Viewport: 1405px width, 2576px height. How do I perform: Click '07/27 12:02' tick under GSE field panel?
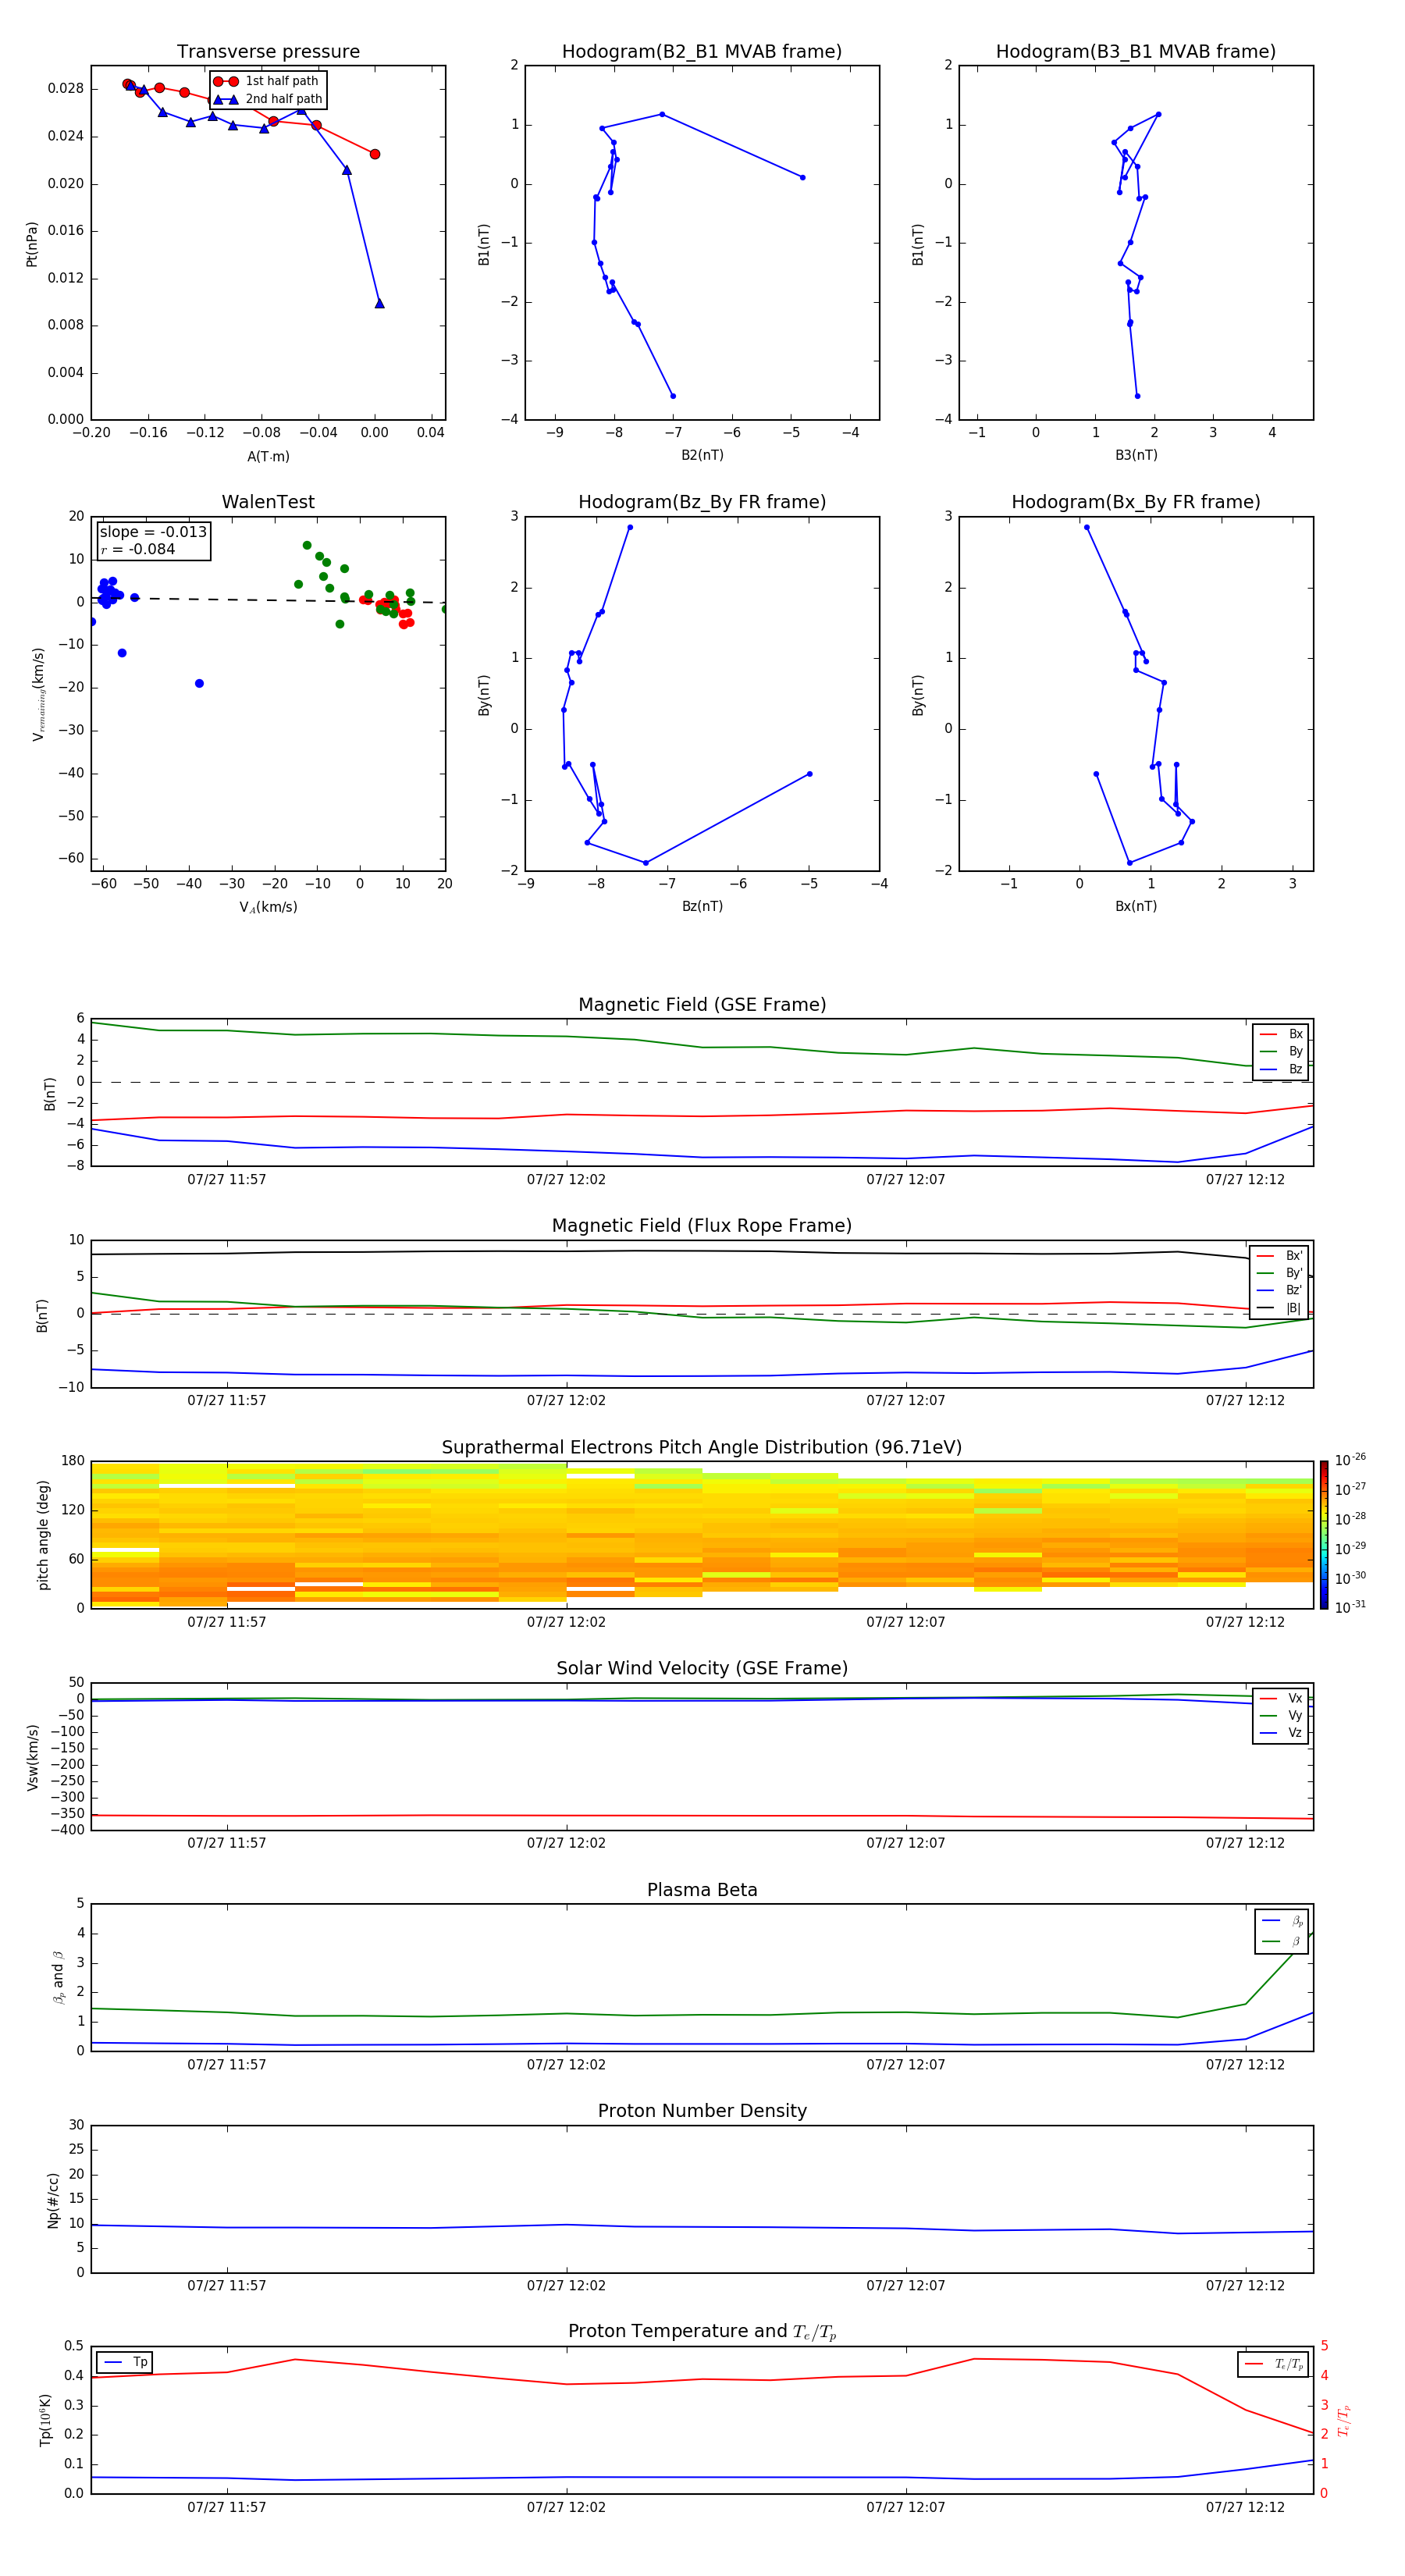click(x=566, y=1180)
